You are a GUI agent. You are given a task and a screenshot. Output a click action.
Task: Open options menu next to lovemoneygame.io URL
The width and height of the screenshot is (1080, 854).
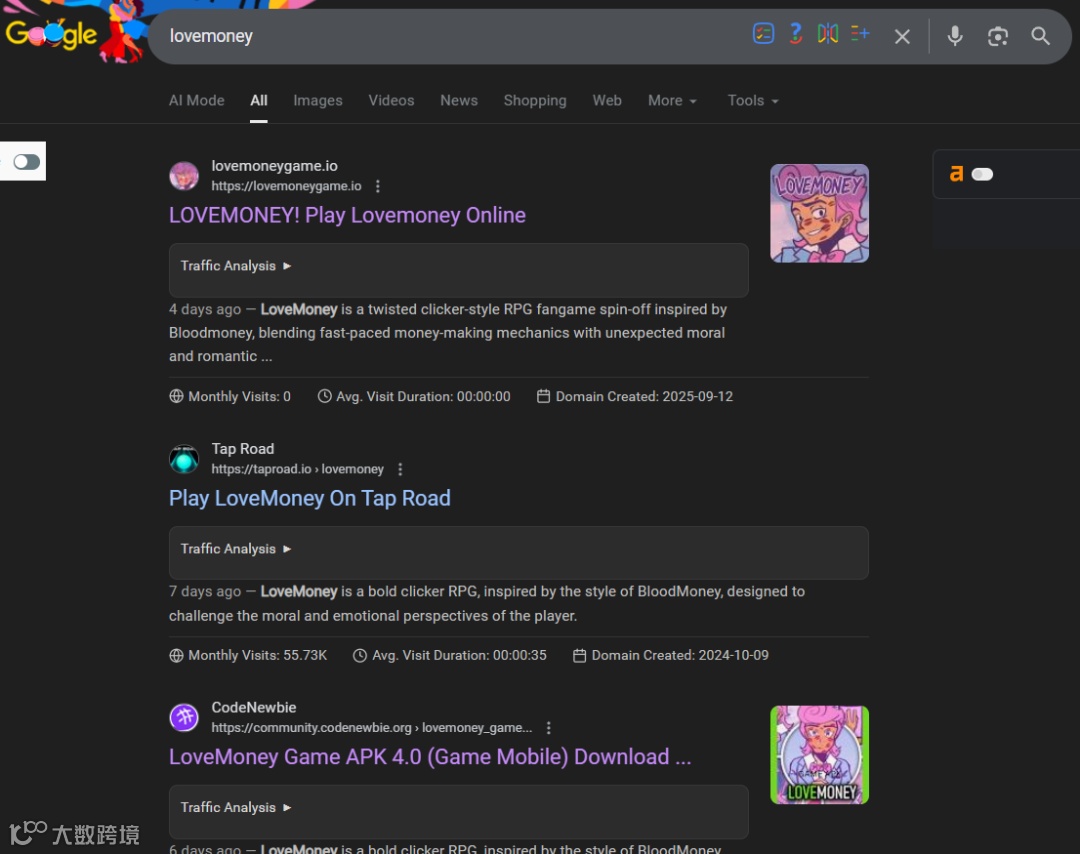[x=377, y=186]
